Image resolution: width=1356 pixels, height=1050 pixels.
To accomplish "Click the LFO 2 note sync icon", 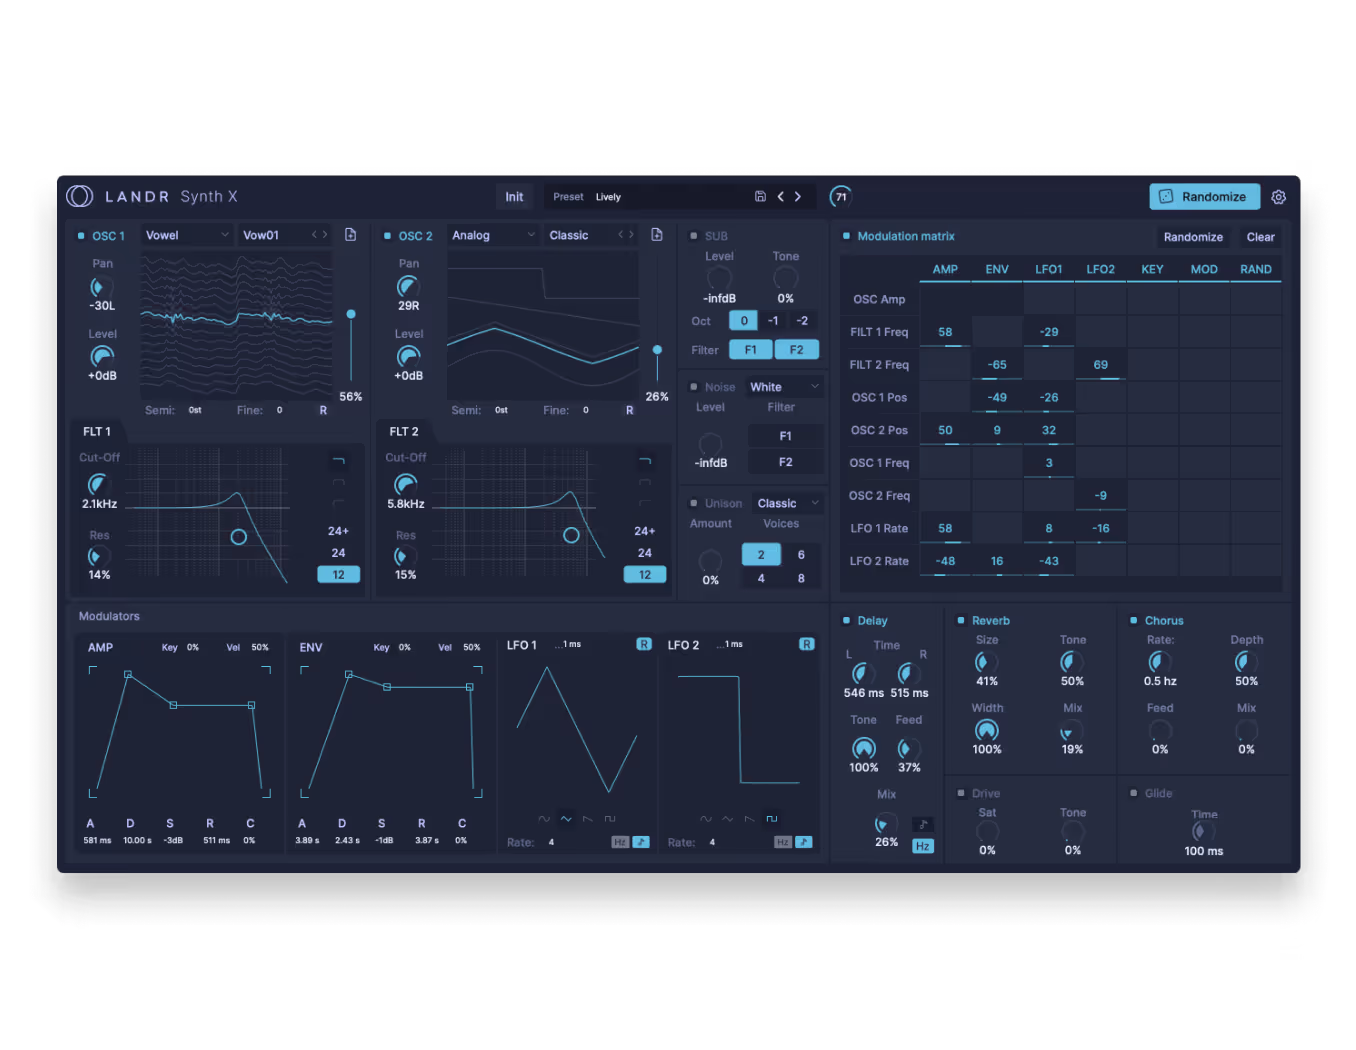I will click(804, 842).
